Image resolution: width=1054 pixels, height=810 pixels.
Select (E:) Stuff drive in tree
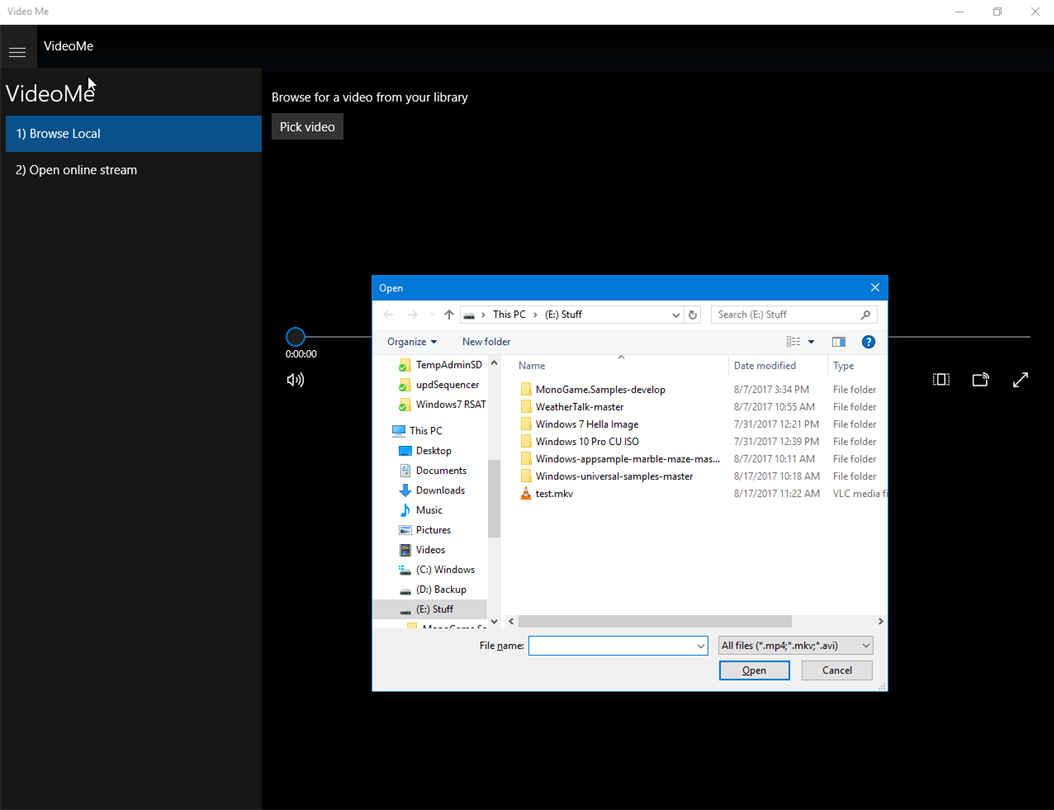[430, 609]
